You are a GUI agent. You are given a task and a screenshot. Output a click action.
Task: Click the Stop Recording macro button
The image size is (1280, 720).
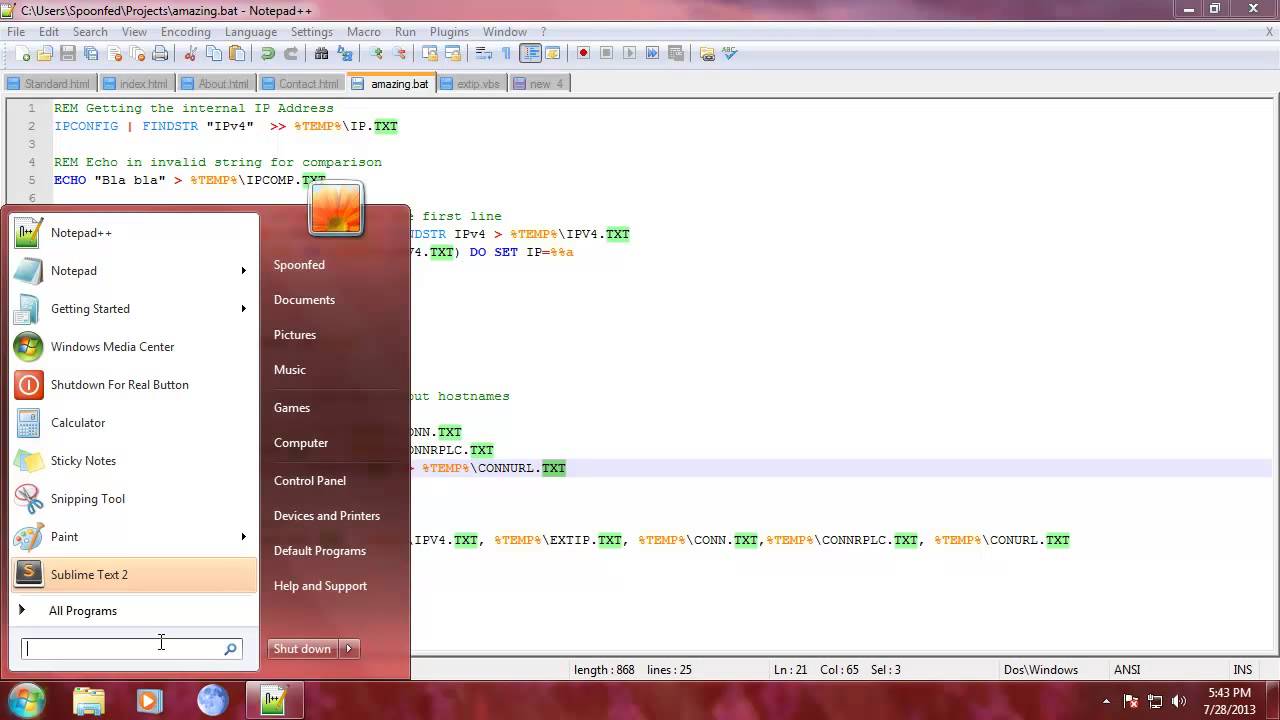click(606, 54)
